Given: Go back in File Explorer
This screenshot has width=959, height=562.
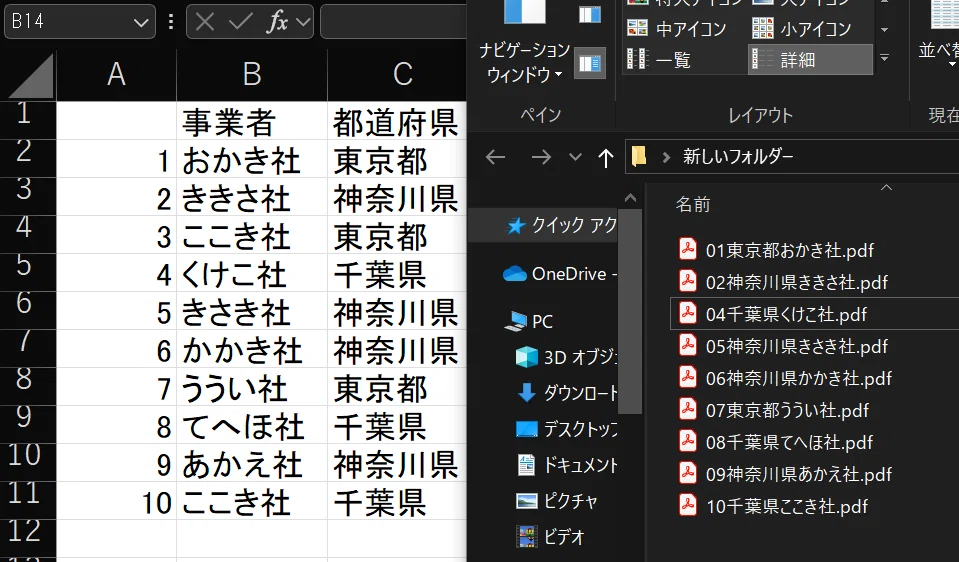Looking at the screenshot, I should 495,157.
